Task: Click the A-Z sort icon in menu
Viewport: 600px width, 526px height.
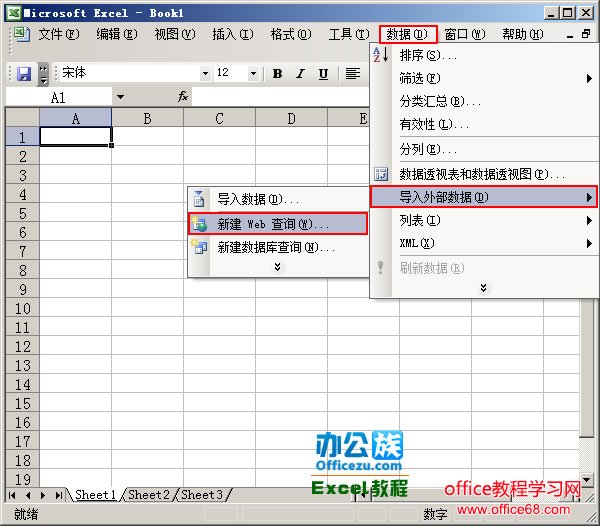Action: tap(381, 55)
